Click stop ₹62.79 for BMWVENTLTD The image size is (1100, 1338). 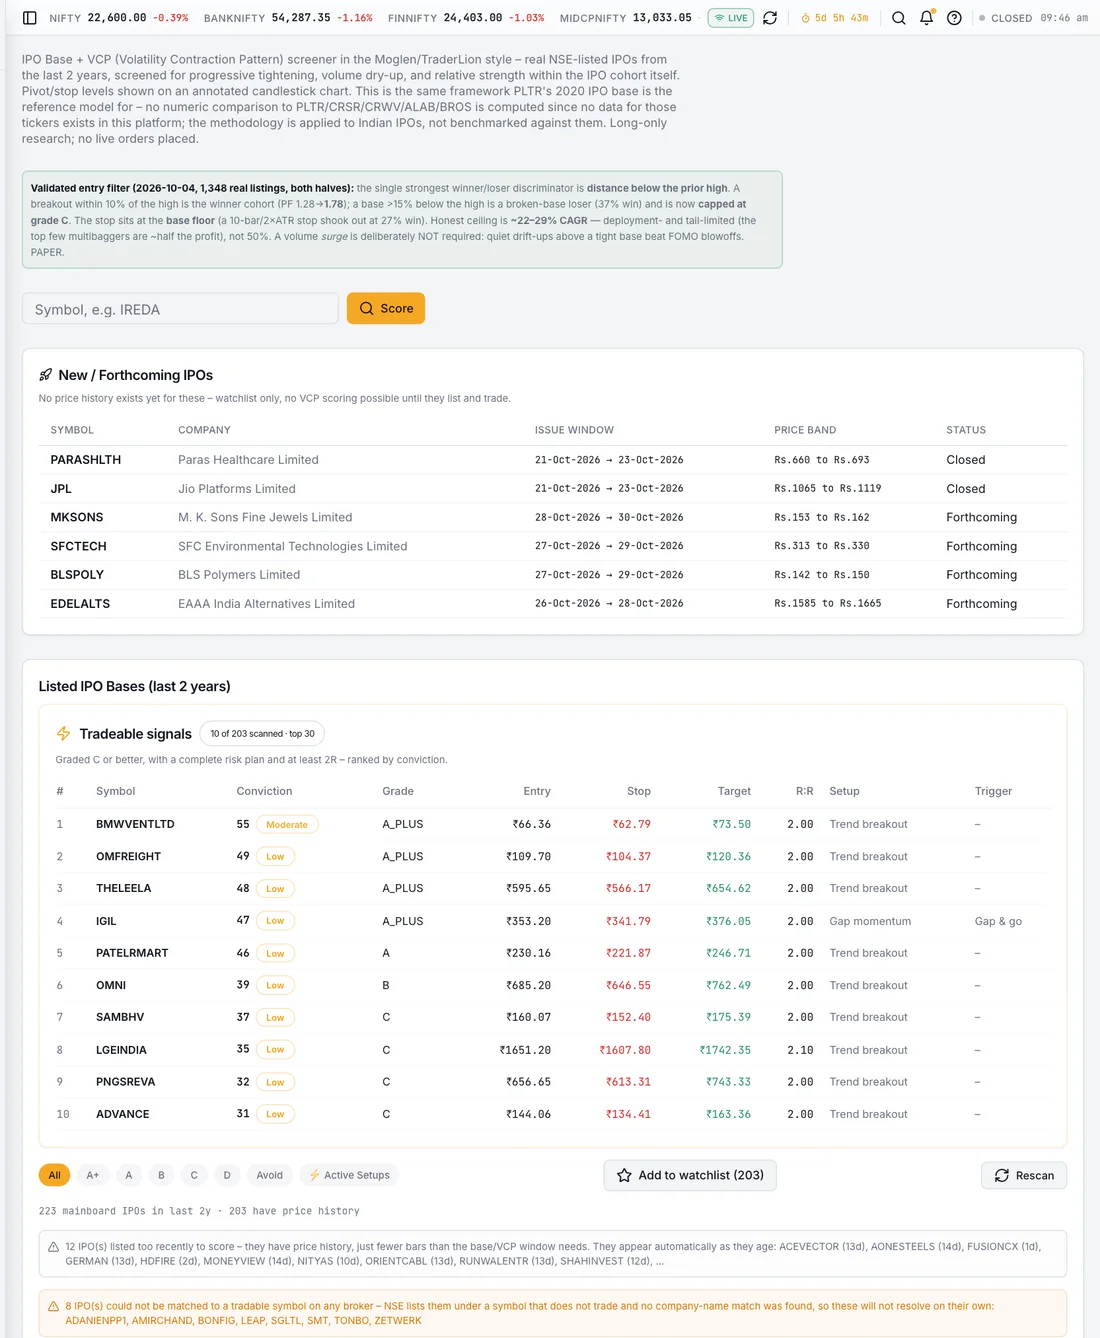point(631,824)
